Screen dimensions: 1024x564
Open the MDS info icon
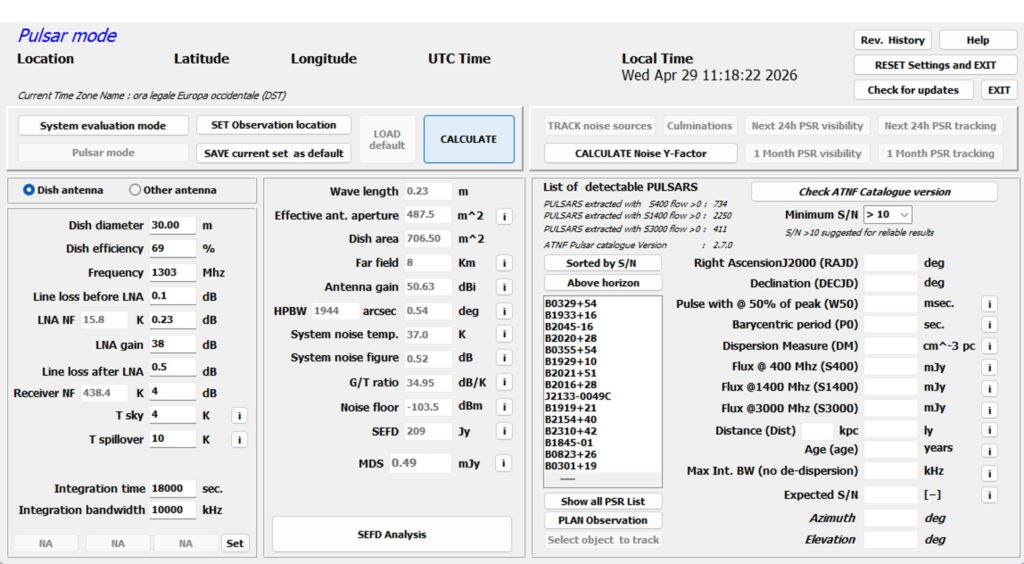[503, 463]
